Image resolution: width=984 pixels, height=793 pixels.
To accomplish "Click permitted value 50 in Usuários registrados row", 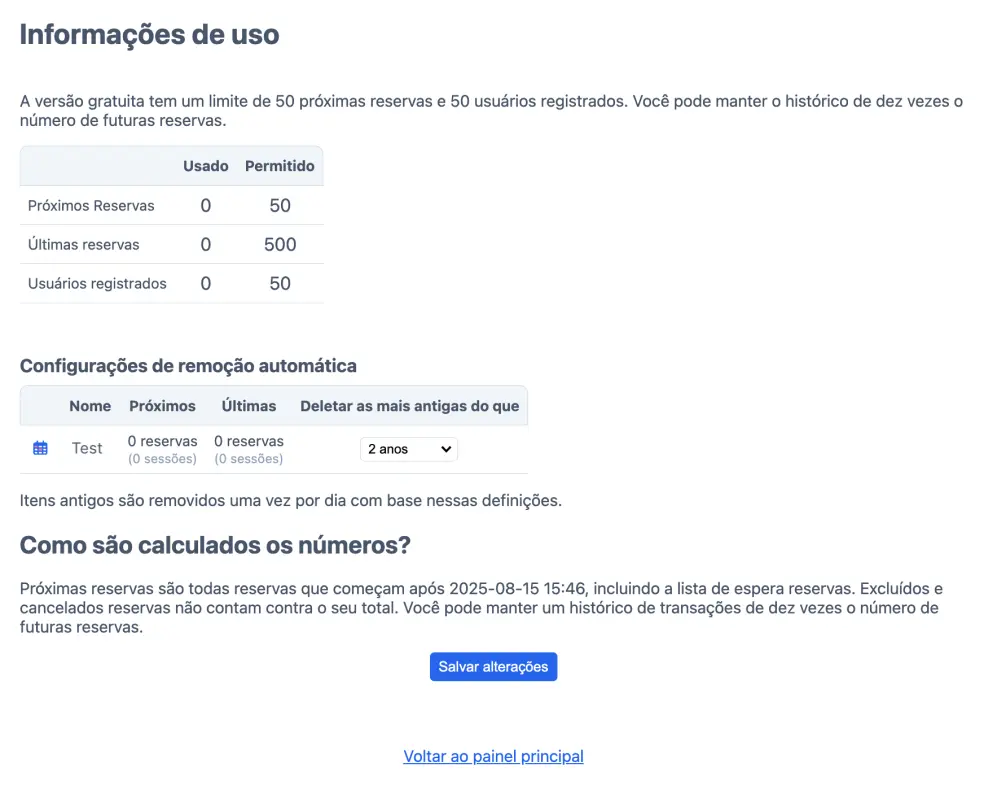I will pyautogui.click(x=280, y=284).
